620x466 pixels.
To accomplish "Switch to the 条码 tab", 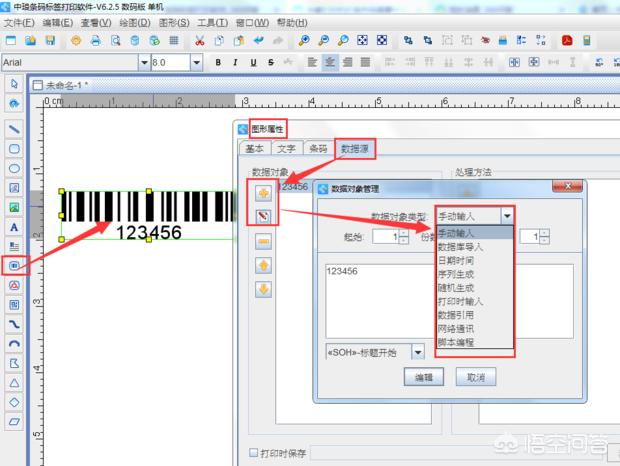I will pyautogui.click(x=317, y=149).
